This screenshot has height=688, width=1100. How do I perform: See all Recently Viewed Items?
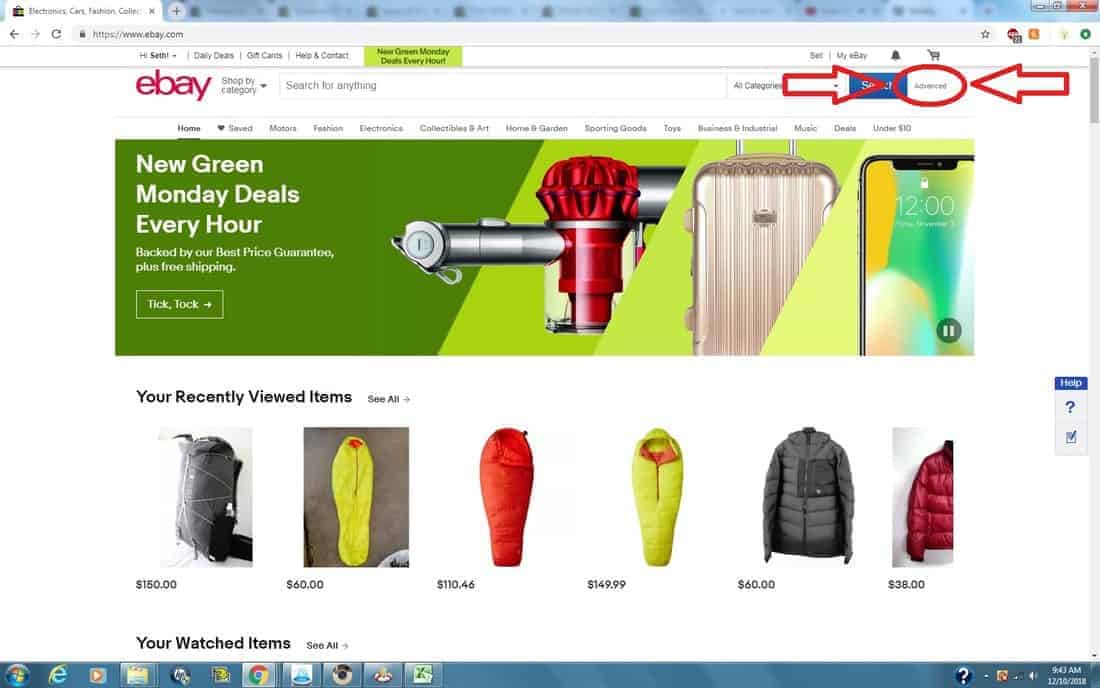(388, 399)
